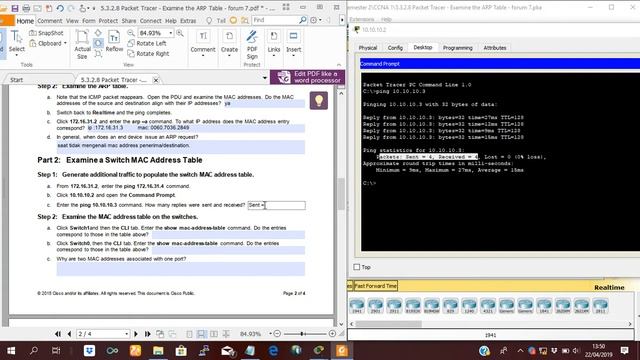This screenshot has height=360, width=640.
Task: Go to the first page of the PDF
Action: tap(58, 334)
